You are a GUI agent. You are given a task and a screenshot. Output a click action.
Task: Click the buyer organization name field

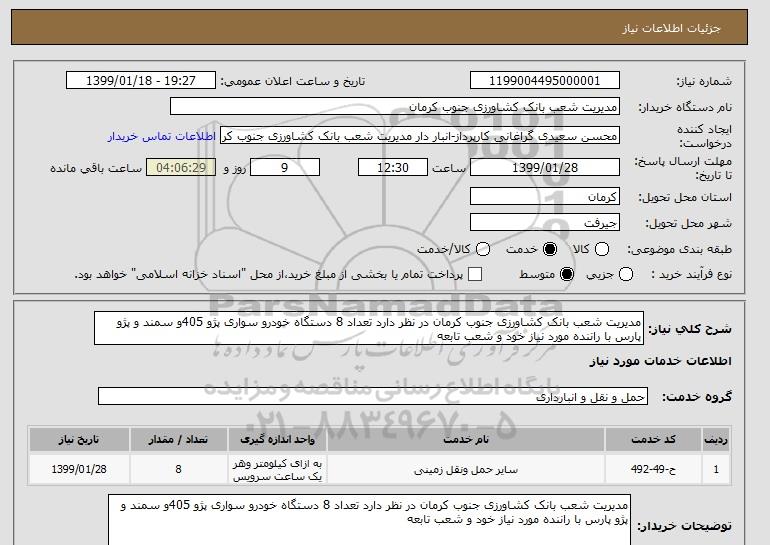[395, 107]
